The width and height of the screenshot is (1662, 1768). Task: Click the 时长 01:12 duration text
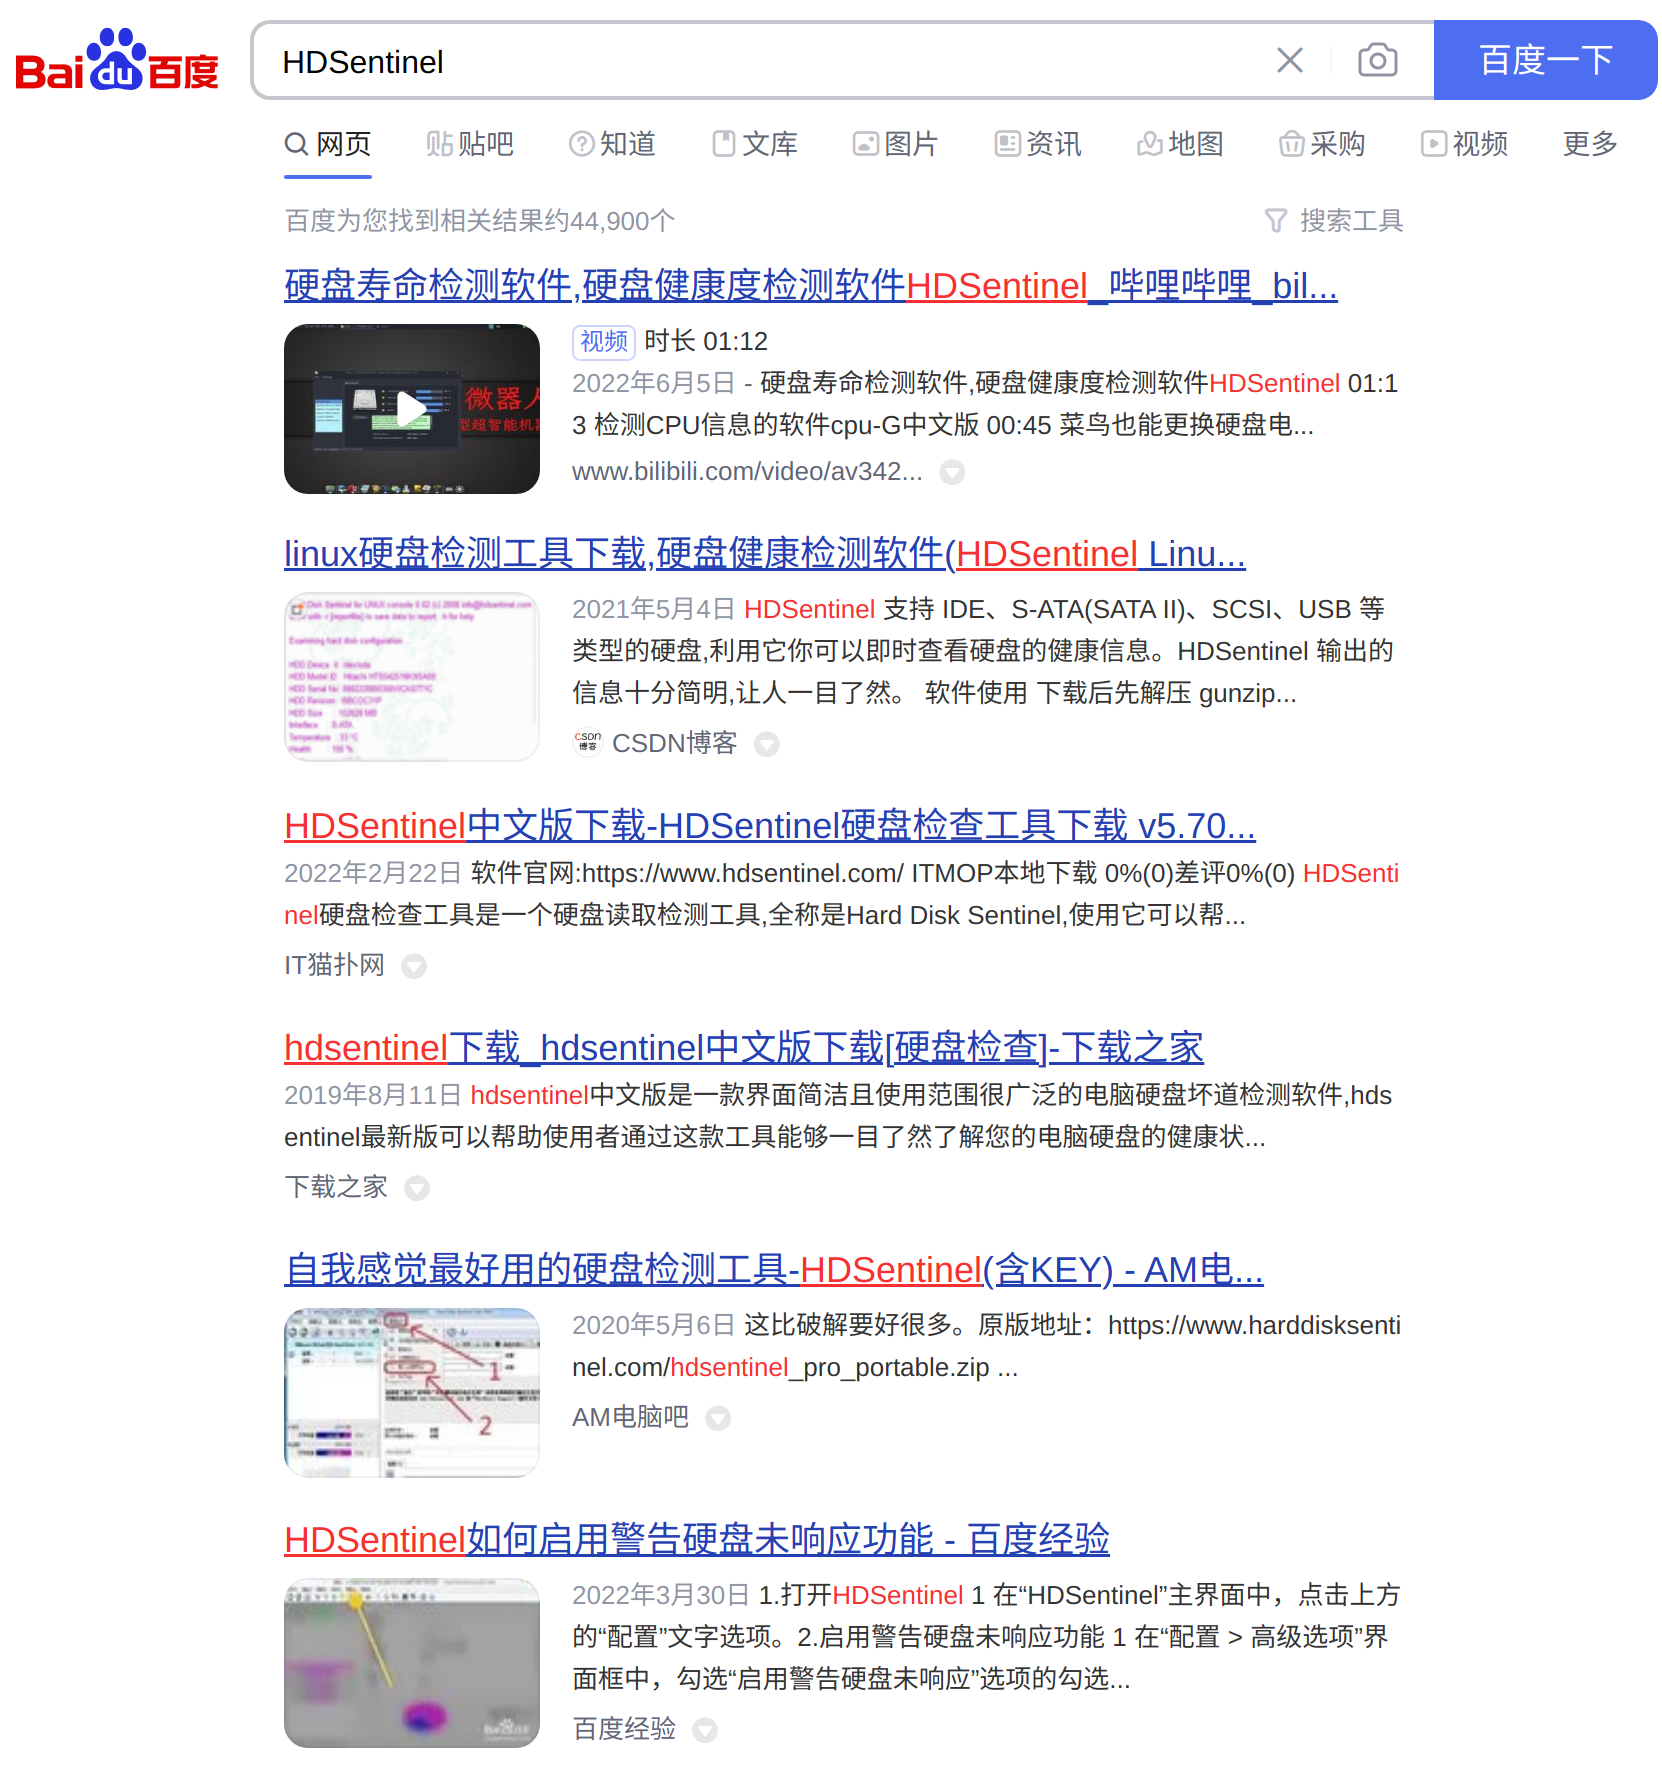click(706, 342)
